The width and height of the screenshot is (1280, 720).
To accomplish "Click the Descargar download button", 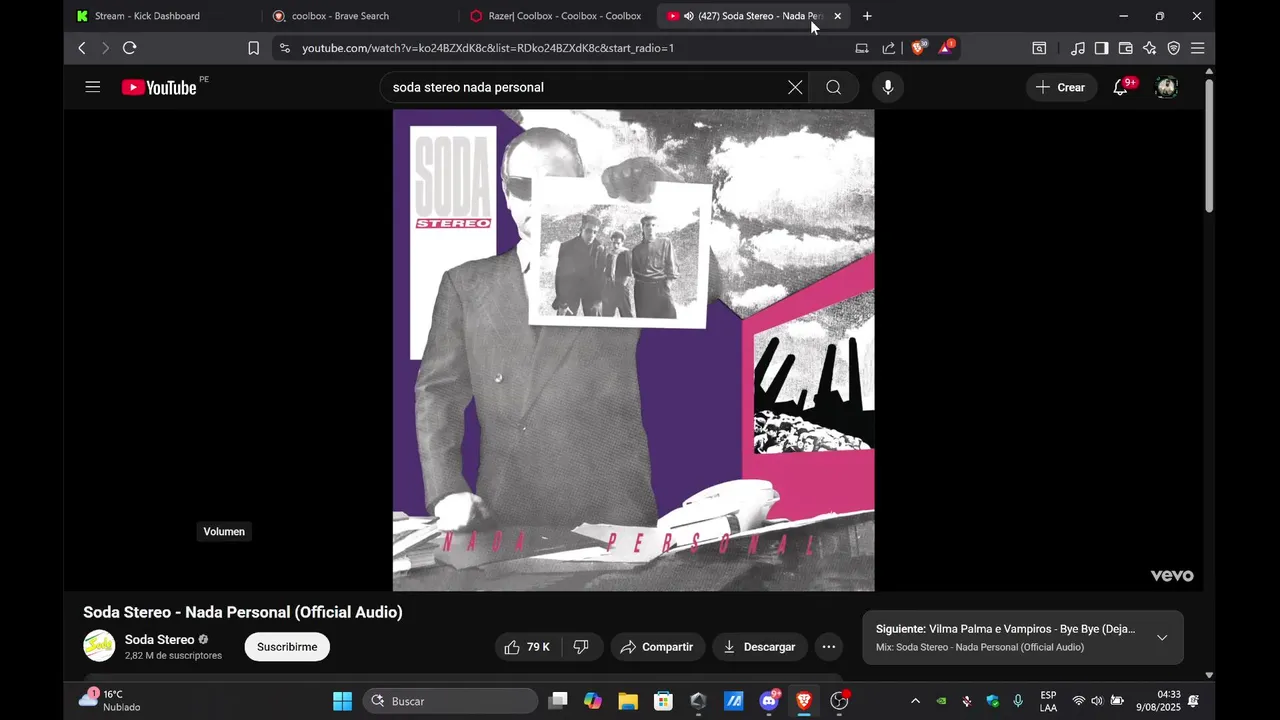I will point(759,647).
